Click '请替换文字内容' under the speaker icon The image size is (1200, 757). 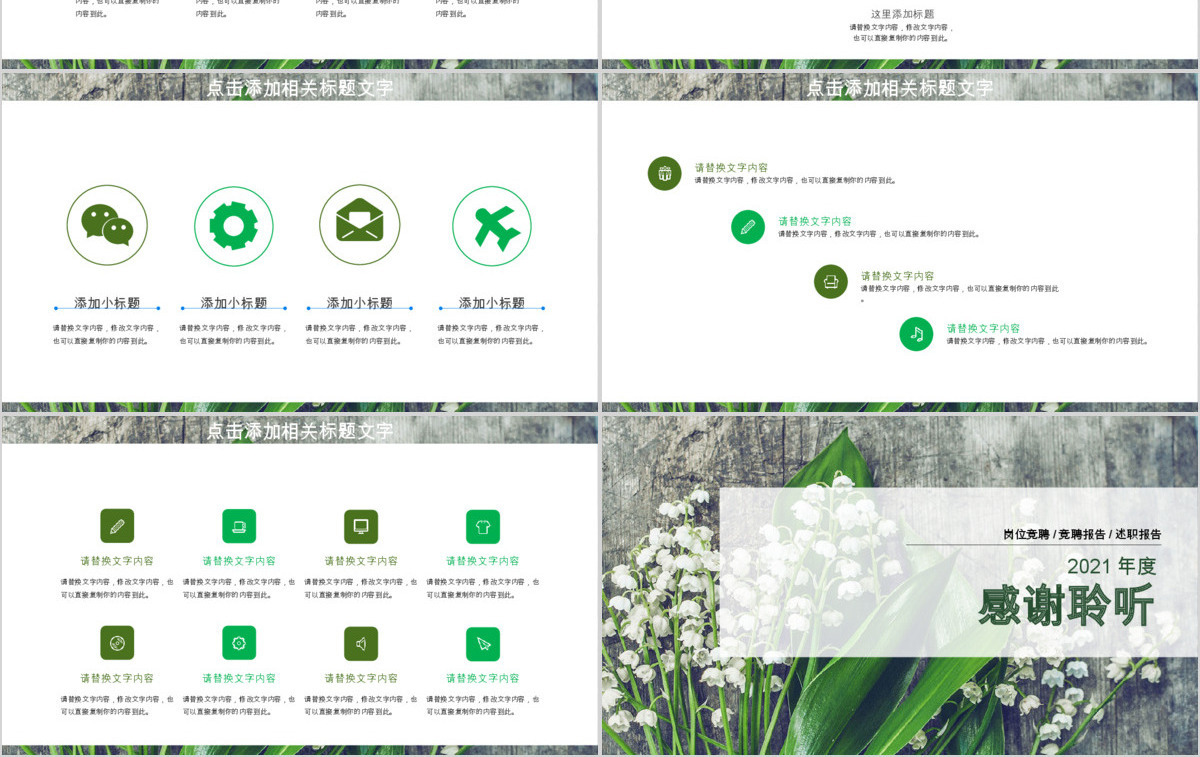point(361,678)
